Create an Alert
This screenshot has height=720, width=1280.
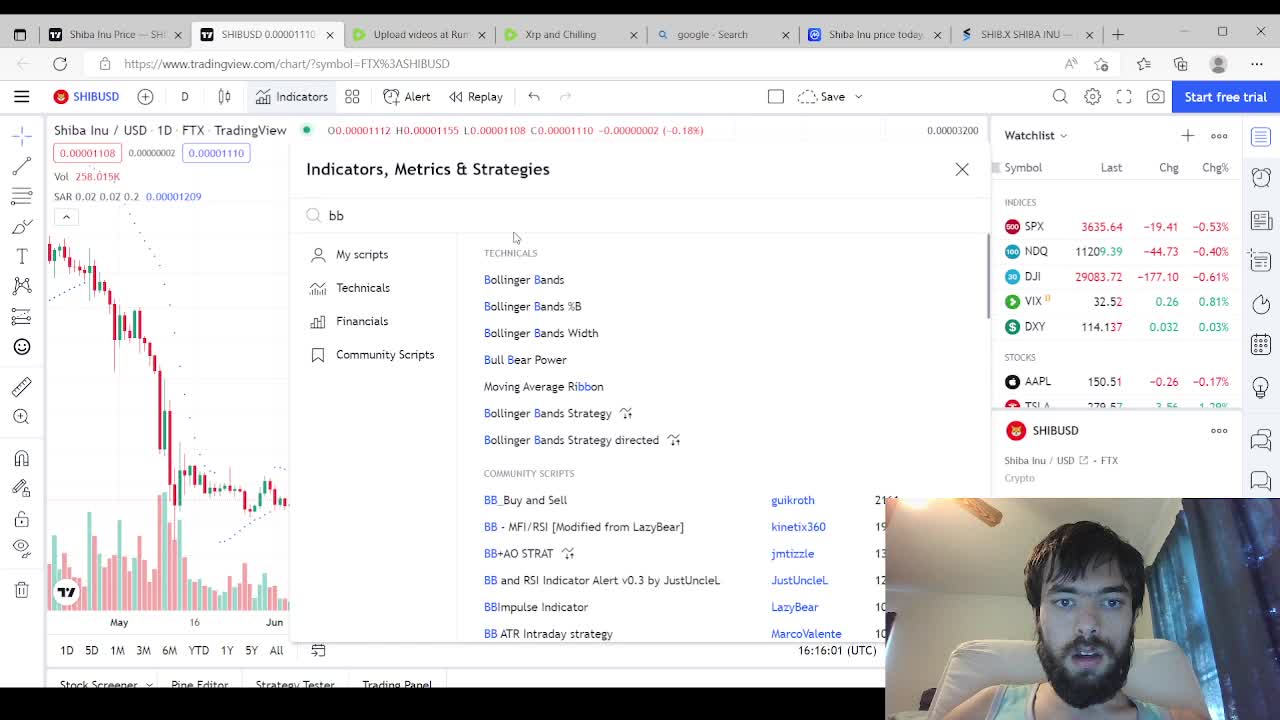point(407,97)
